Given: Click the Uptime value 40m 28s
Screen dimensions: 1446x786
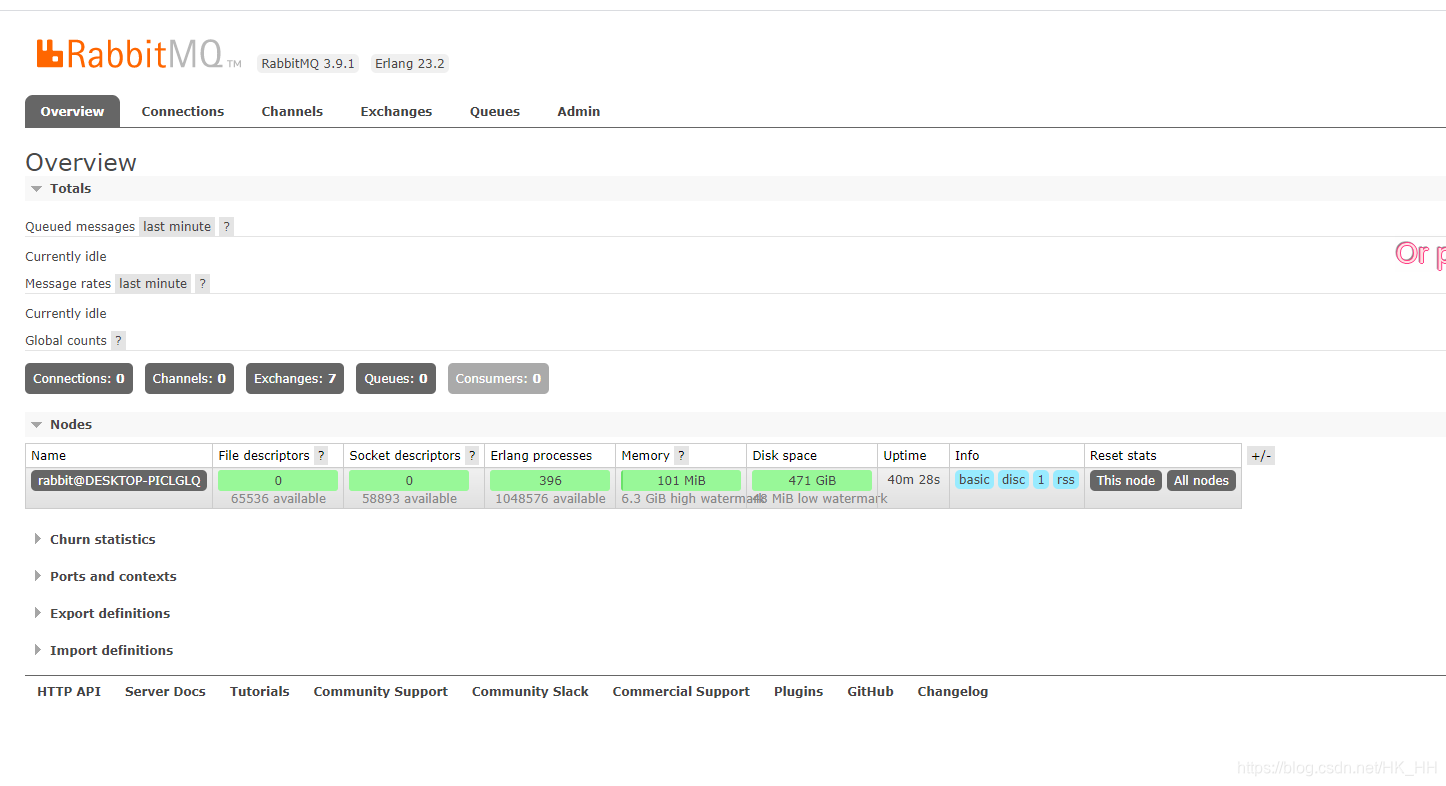Looking at the screenshot, I should pos(914,480).
